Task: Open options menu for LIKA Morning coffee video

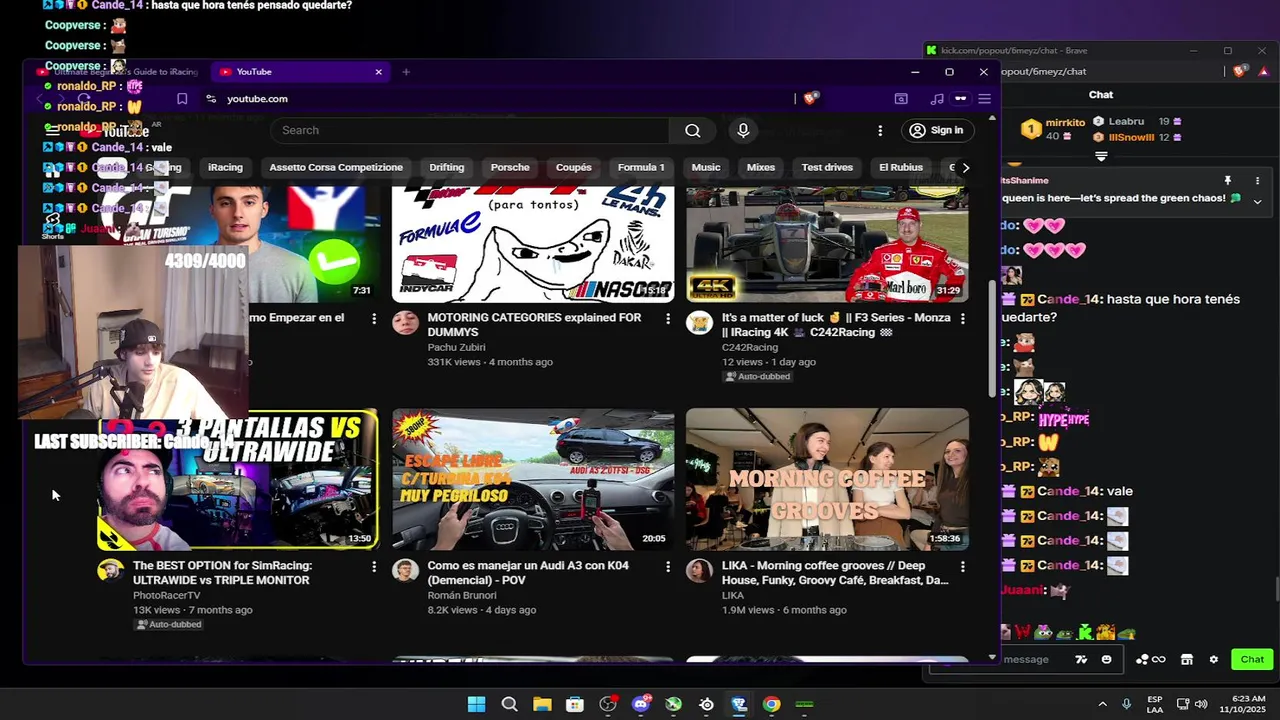Action: click(x=962, y=566)
